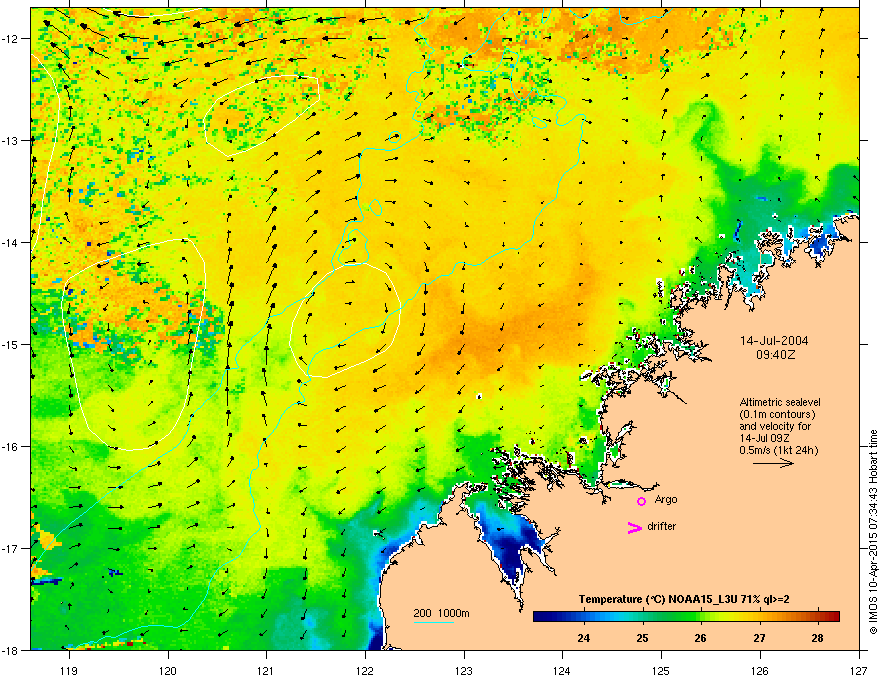This screenshot has height=680, width=880.
Task: Click the longitude axis label '122'
Action: pyautogui.click(x=365, y=670)
